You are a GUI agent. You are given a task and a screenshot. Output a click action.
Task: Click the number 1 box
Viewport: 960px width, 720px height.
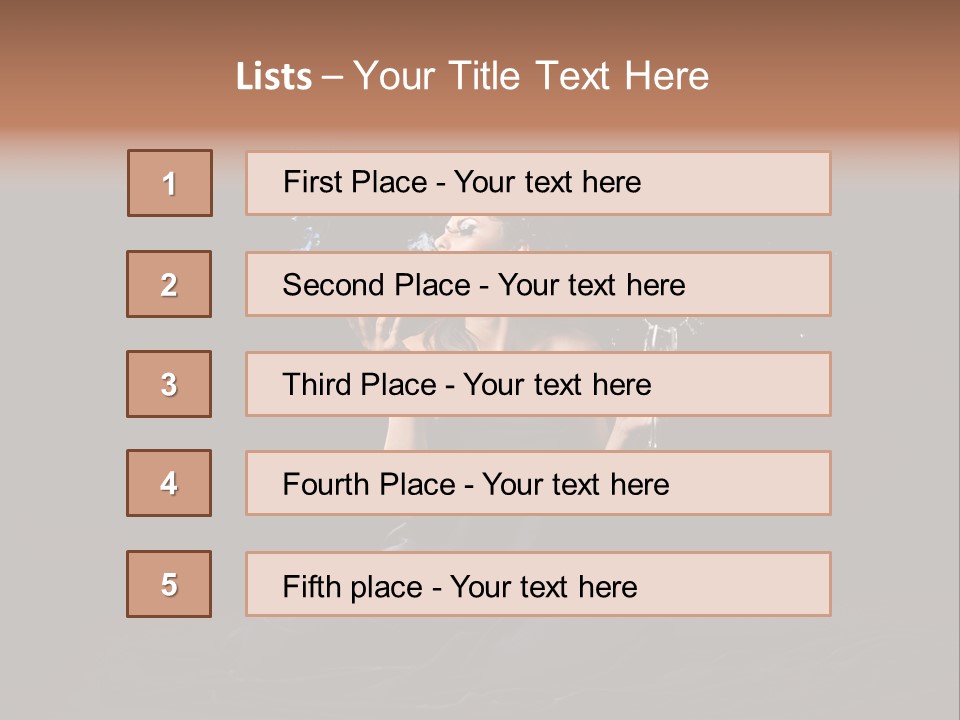(170, 183)
